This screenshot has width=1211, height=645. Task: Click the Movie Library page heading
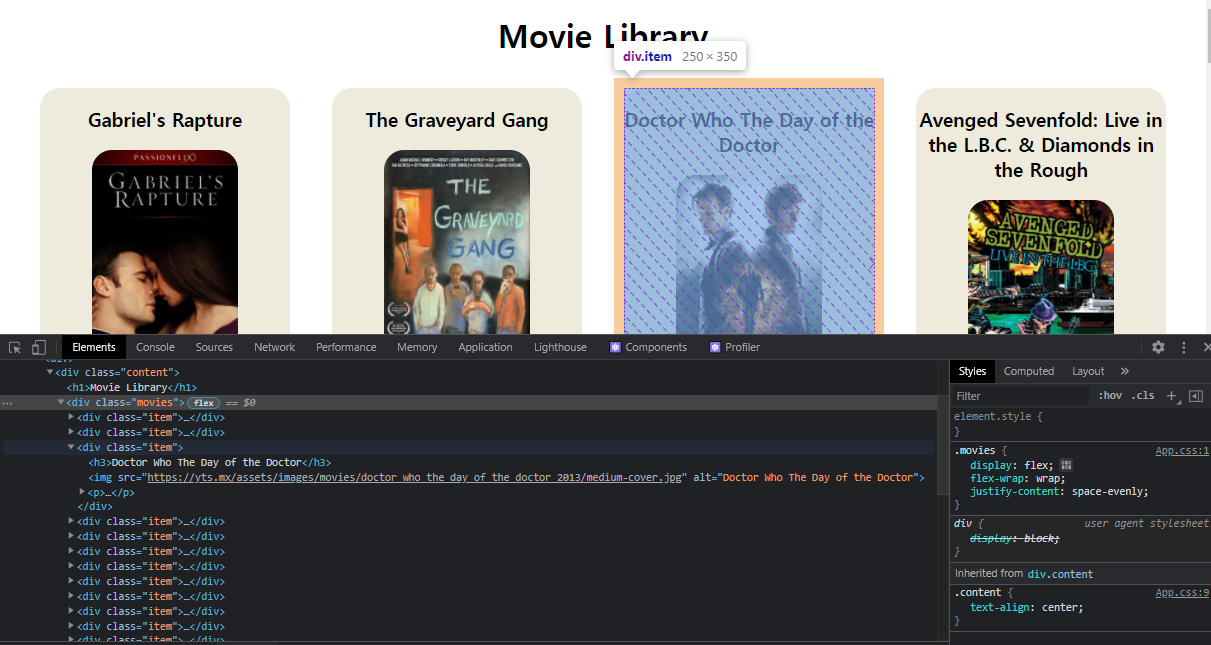tap(603, 36)
